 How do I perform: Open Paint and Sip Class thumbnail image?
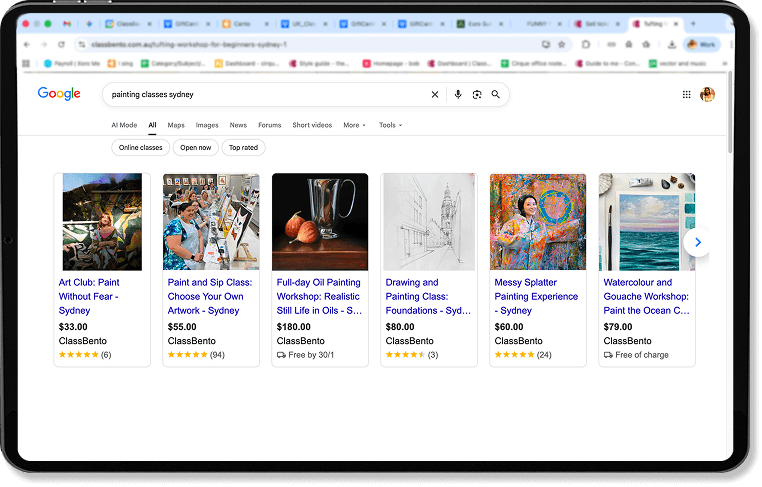point(211,222)
